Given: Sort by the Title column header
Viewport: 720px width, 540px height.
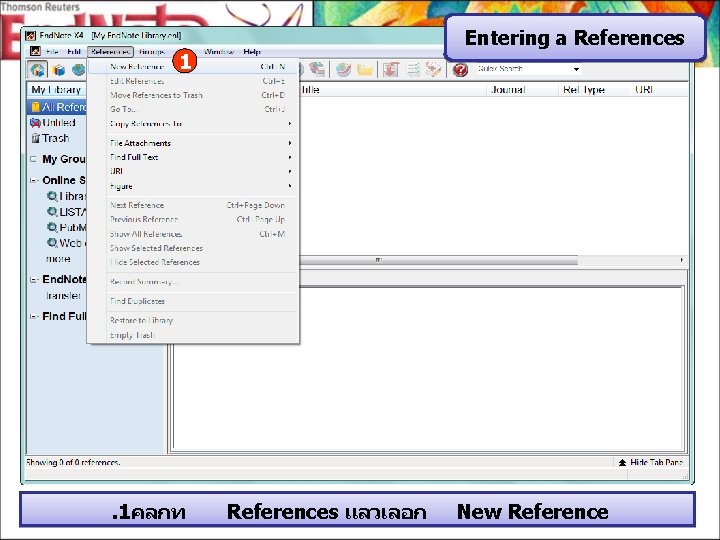Looking at the screenshot, I should pyautogui.click(x=393, y=90).
